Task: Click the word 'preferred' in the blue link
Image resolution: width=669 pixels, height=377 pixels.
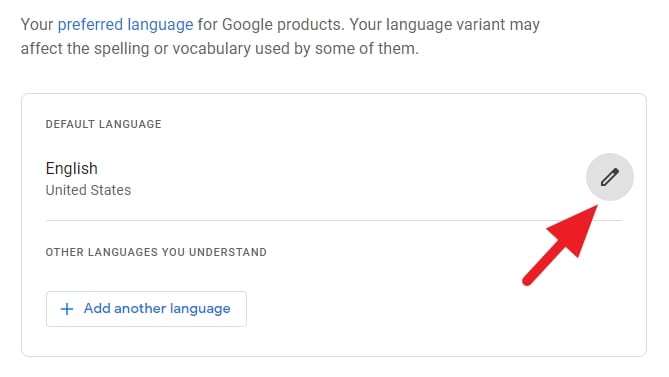Action: [x=90, y=24]
